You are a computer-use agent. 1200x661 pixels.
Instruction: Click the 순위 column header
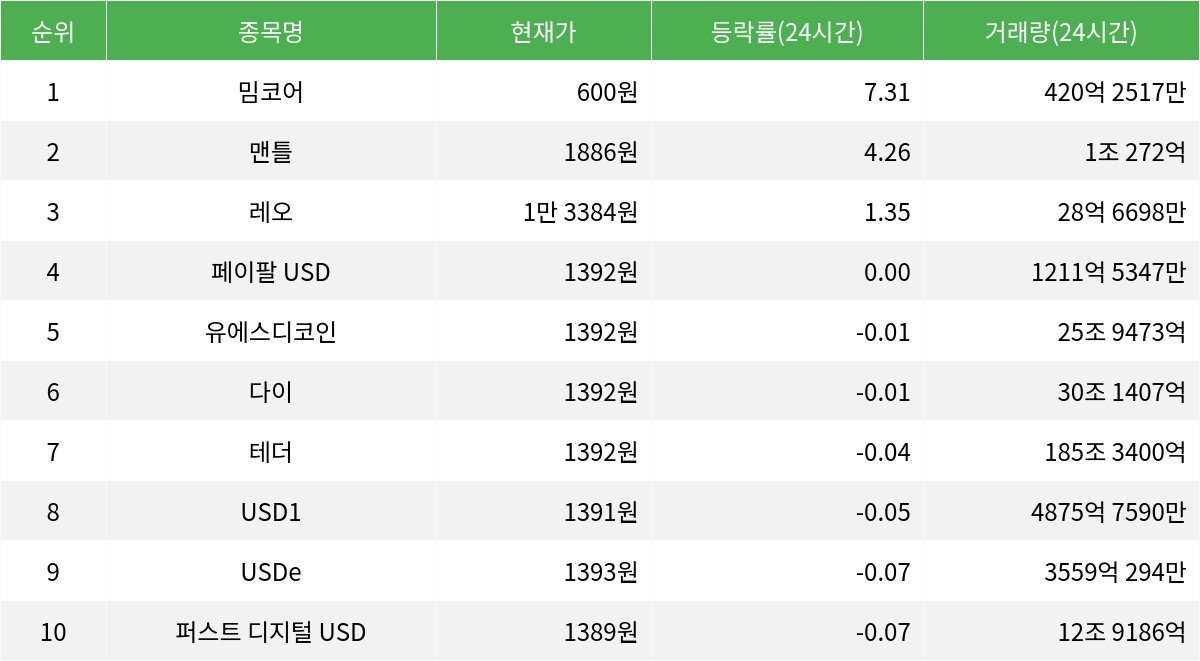pos(53,31)
